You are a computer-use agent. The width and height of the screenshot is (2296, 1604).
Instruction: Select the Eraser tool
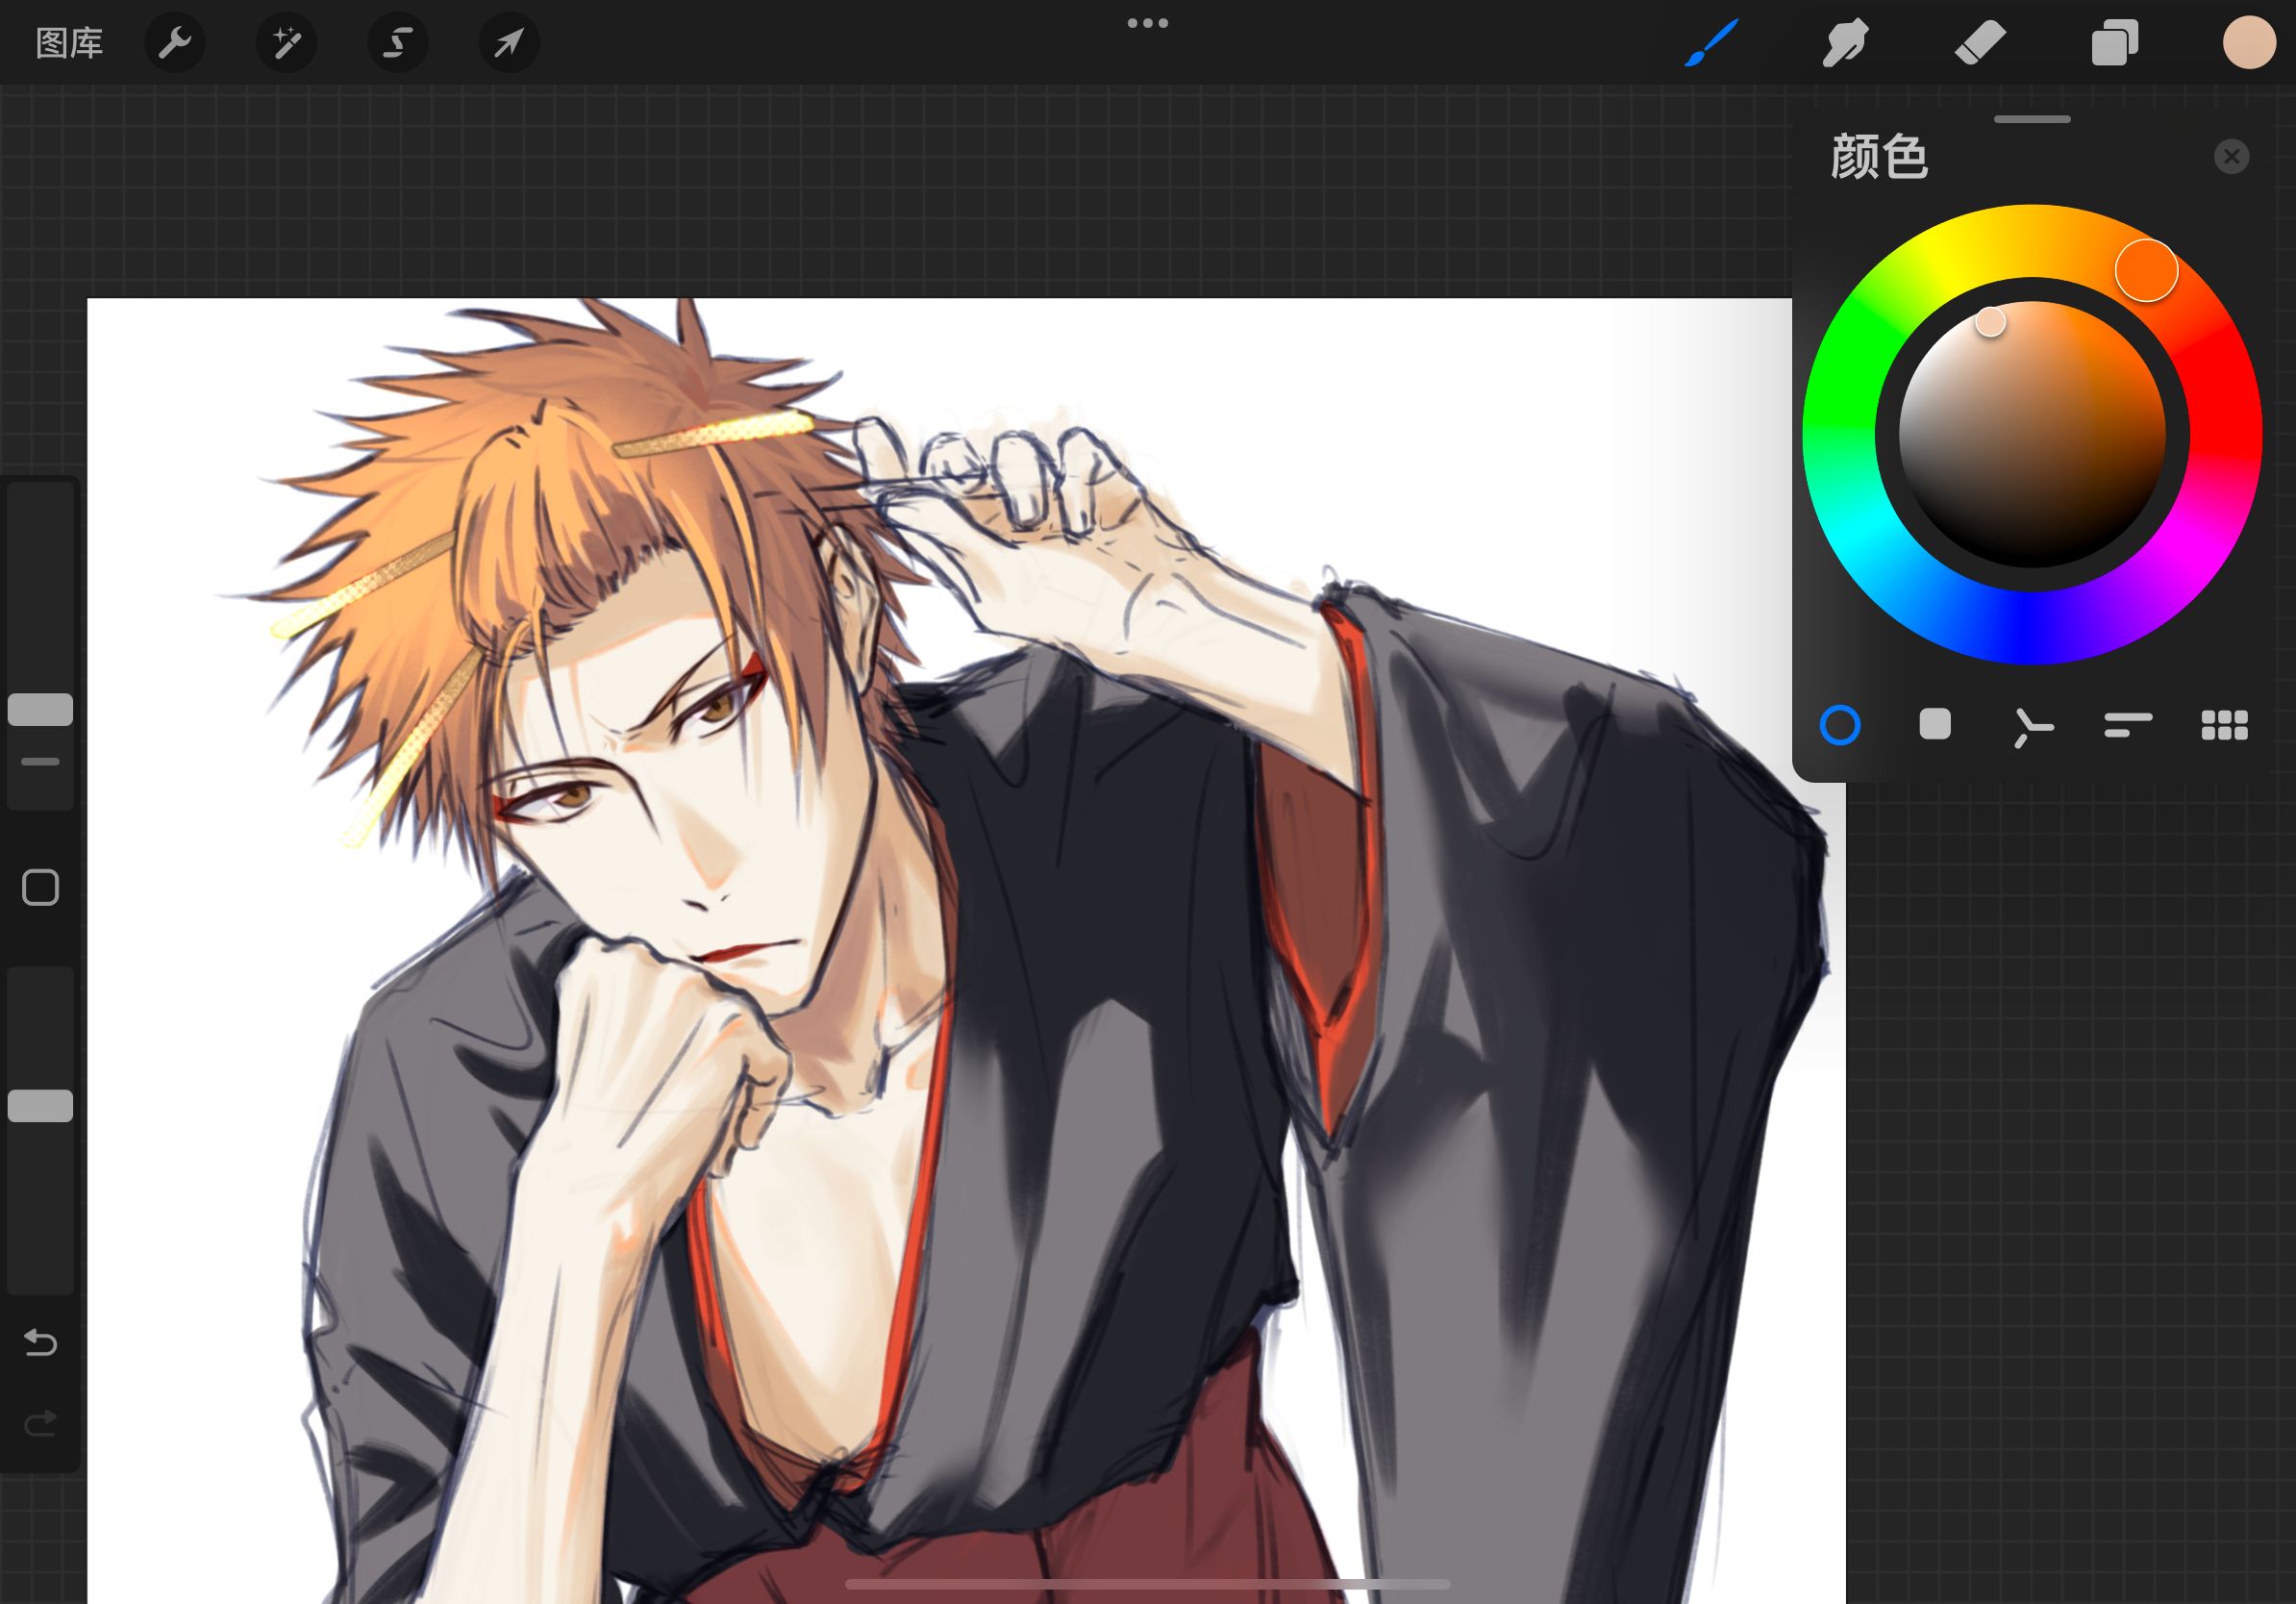pyautogui.click(x=1980, y=43)
